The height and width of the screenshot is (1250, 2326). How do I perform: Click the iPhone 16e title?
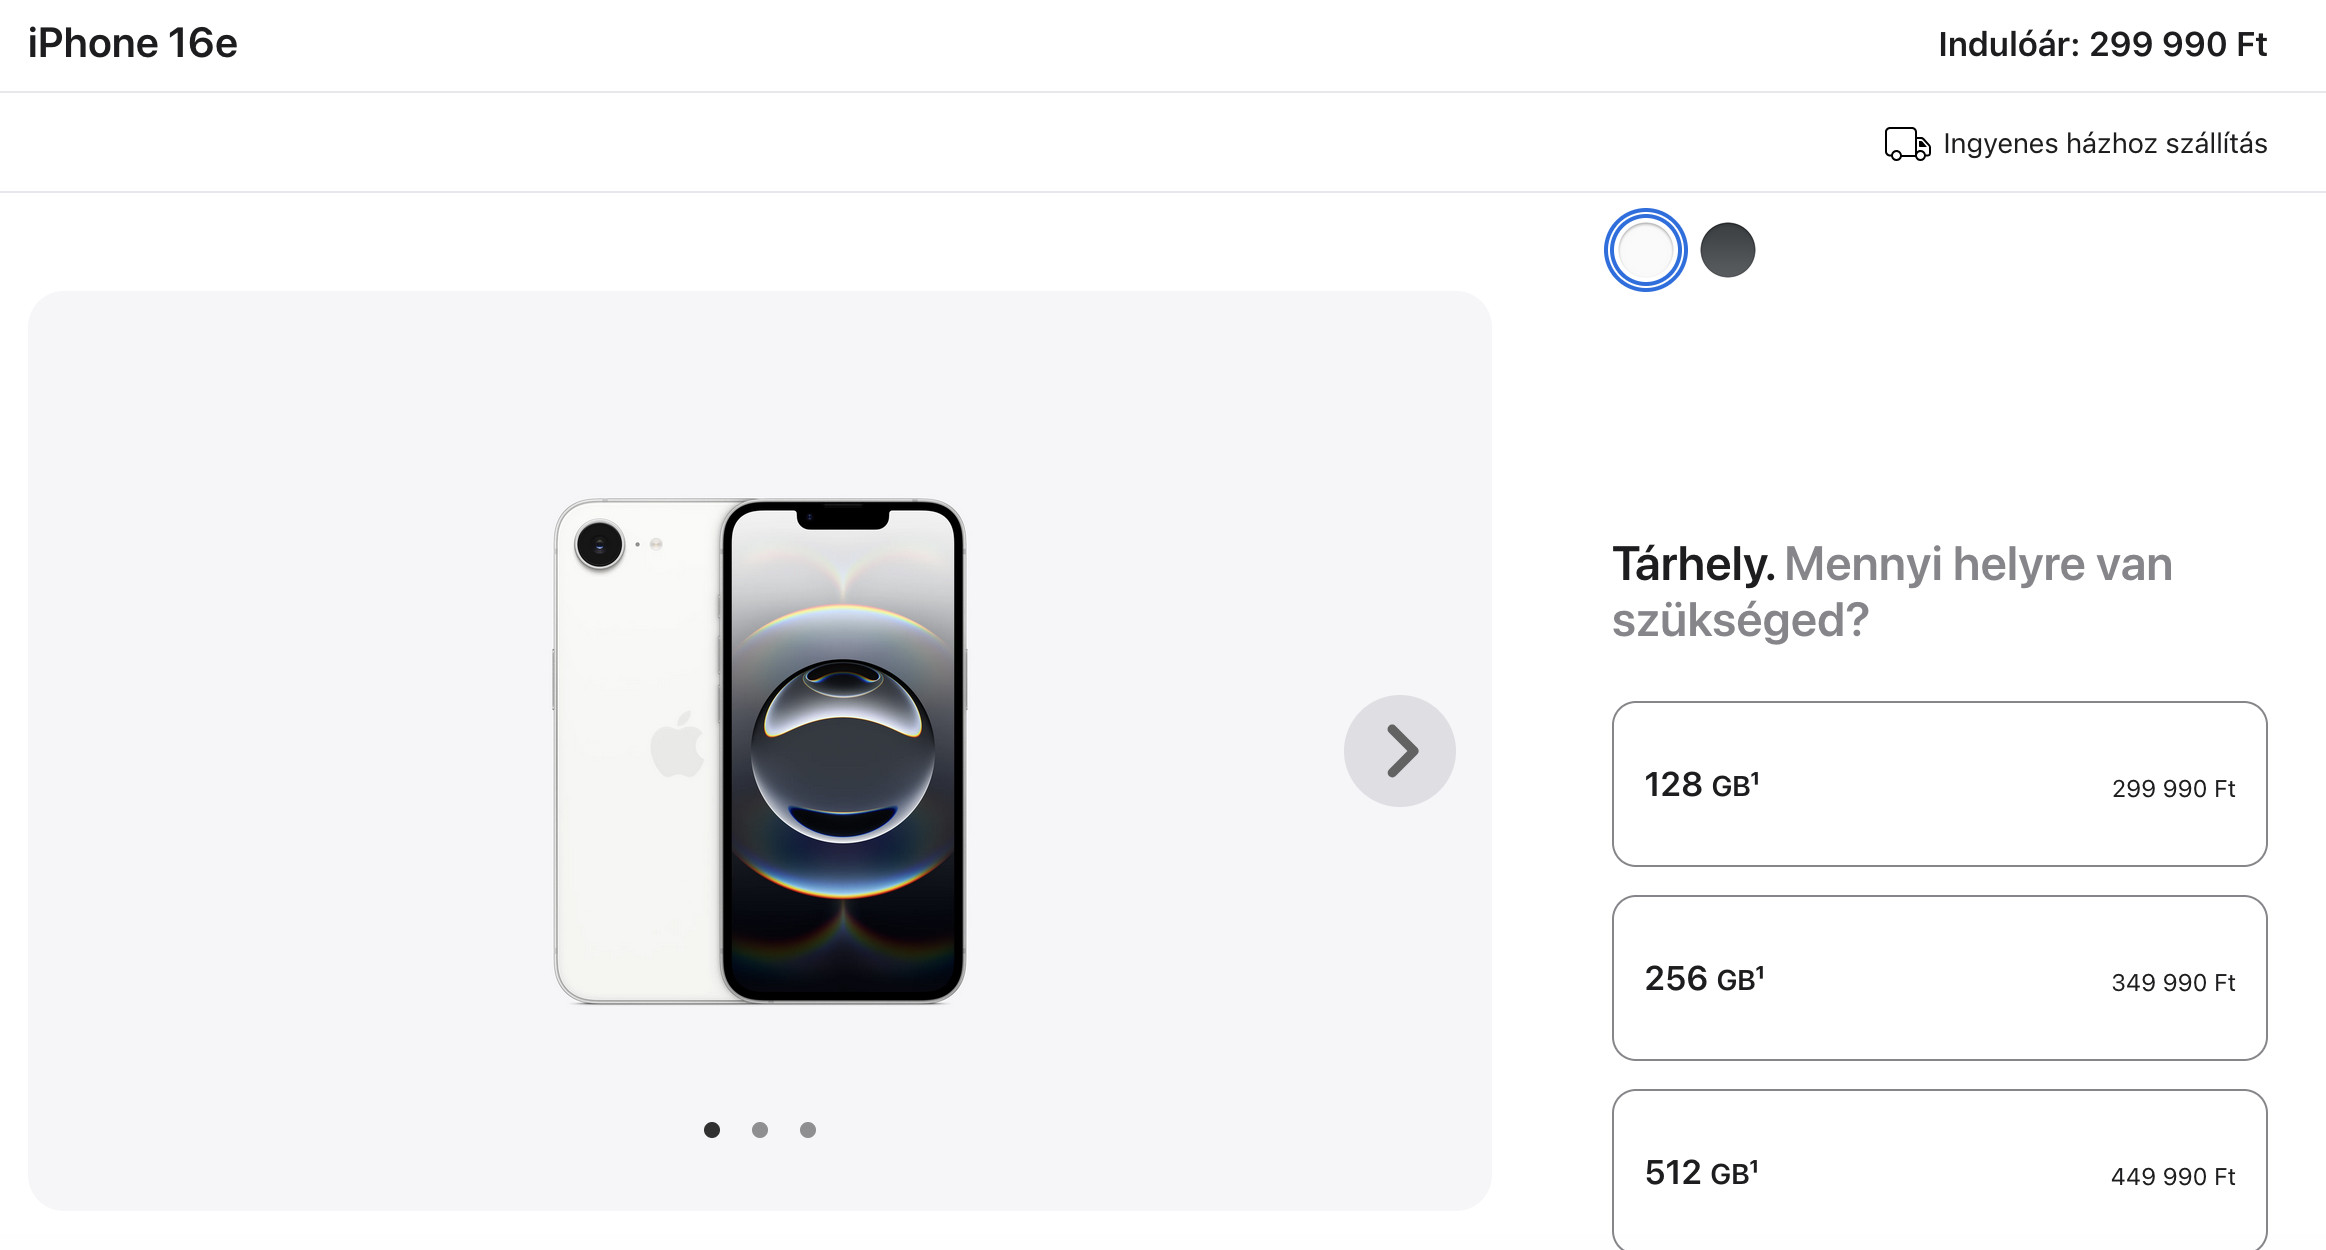pyautogui.click(x=133, y=43)
